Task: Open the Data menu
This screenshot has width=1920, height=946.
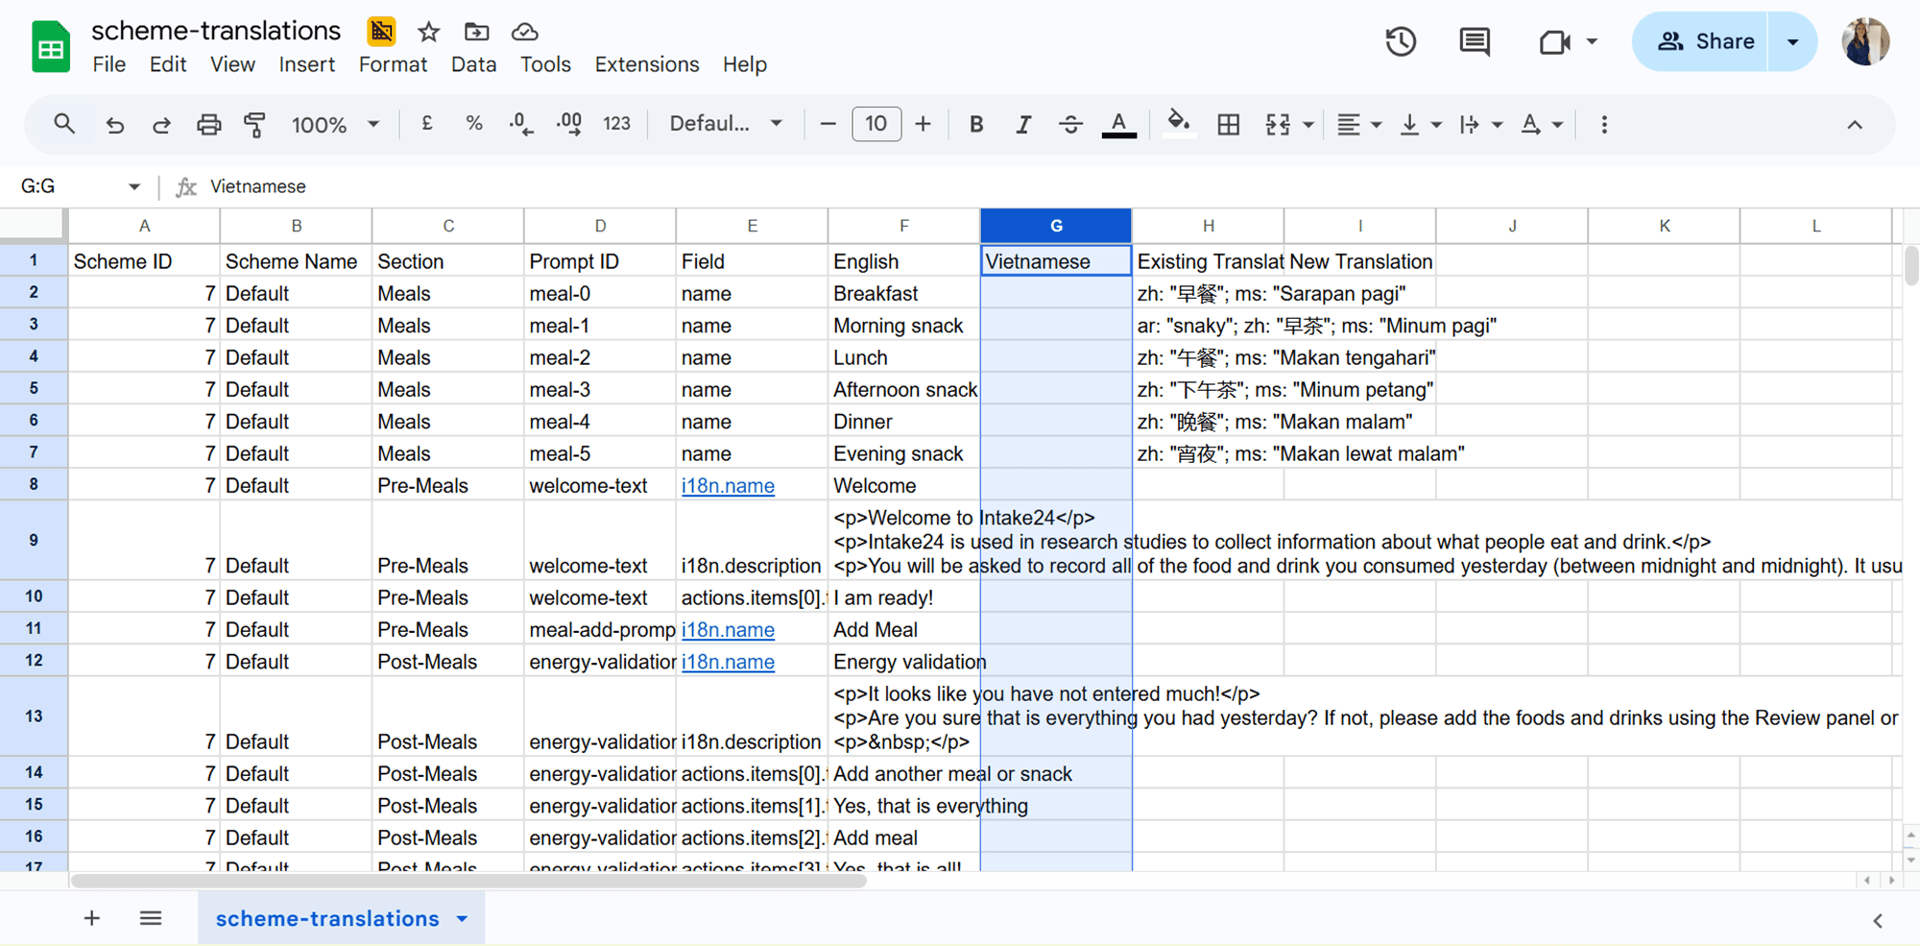Action: click(473, 64)
